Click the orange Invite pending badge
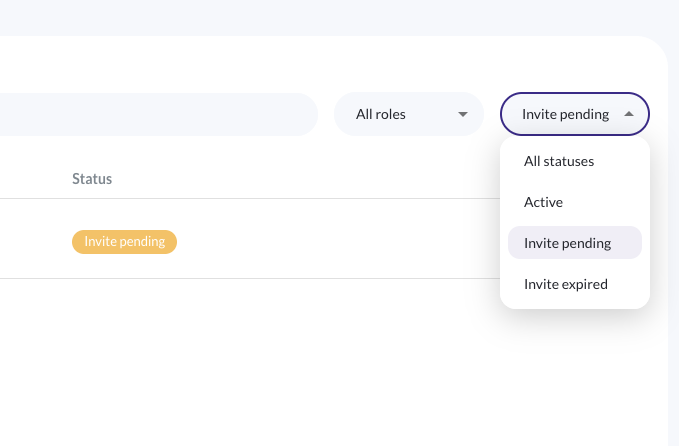 (x=124, y=241)
